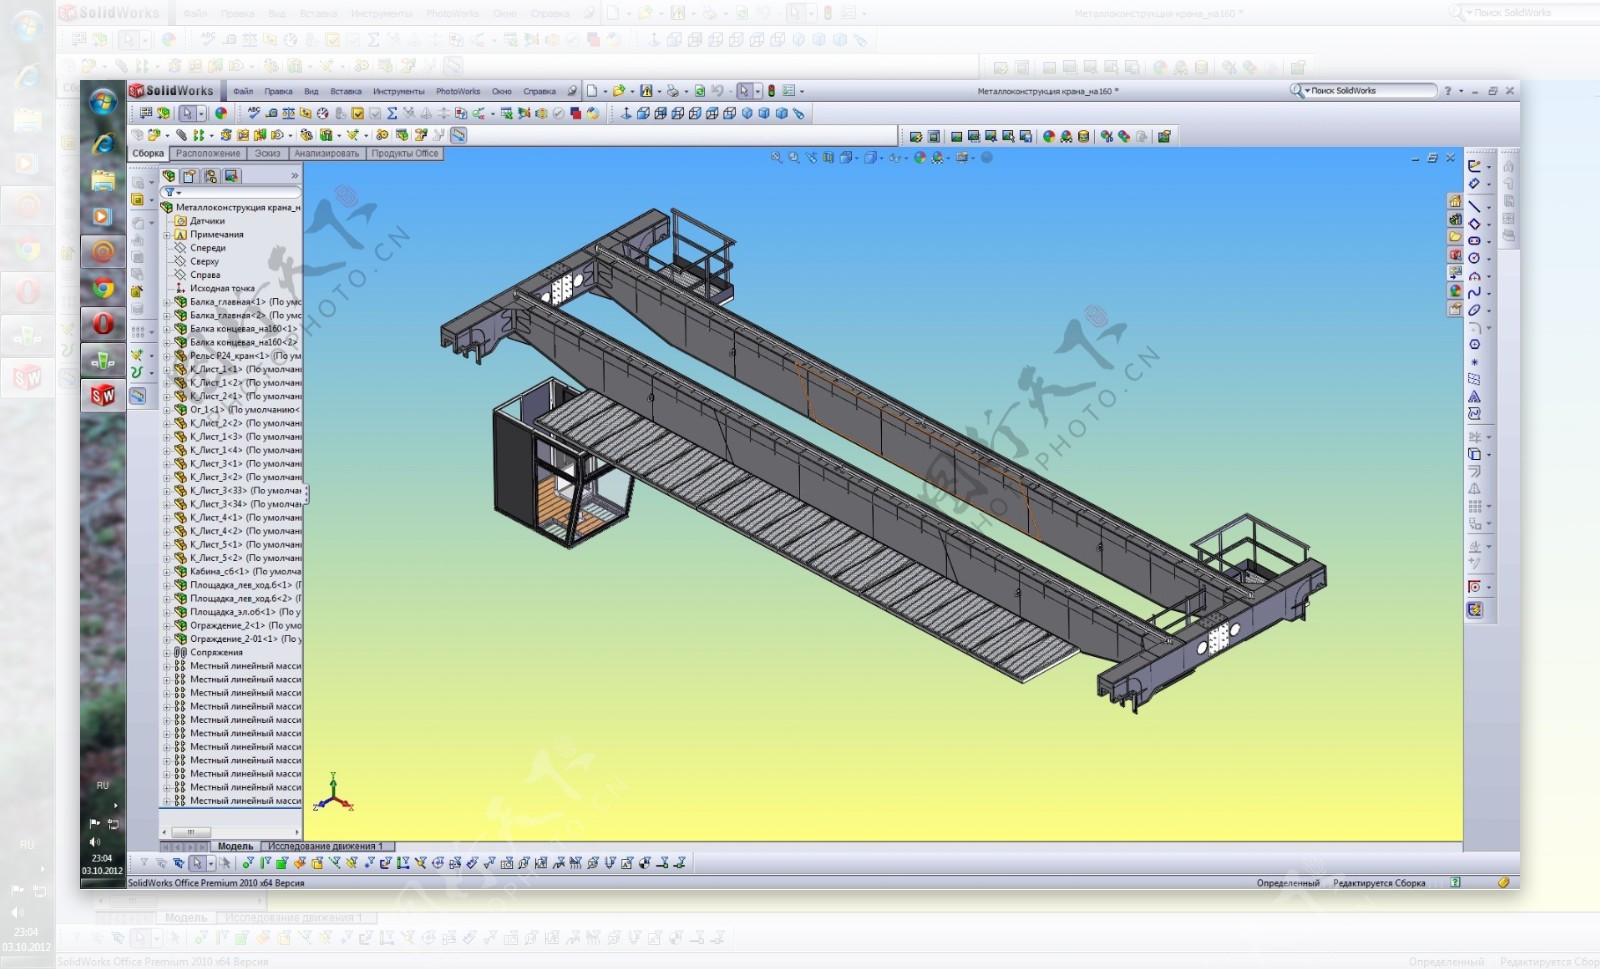Viewport: 1600px width, 970px height.
Task: Open the ConfigurationManager tab icon
Action: [x=210, y=176]
